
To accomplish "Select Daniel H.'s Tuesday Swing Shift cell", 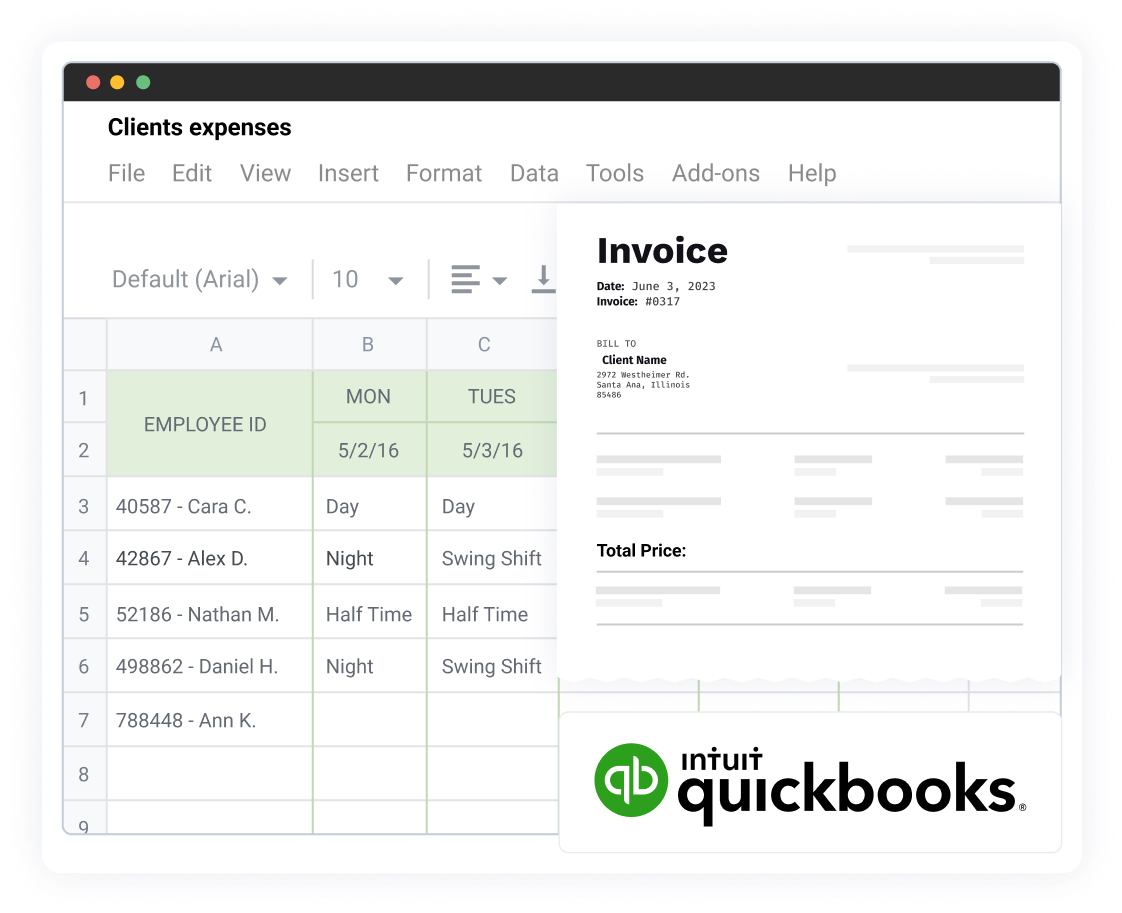I will click(492, 666).
